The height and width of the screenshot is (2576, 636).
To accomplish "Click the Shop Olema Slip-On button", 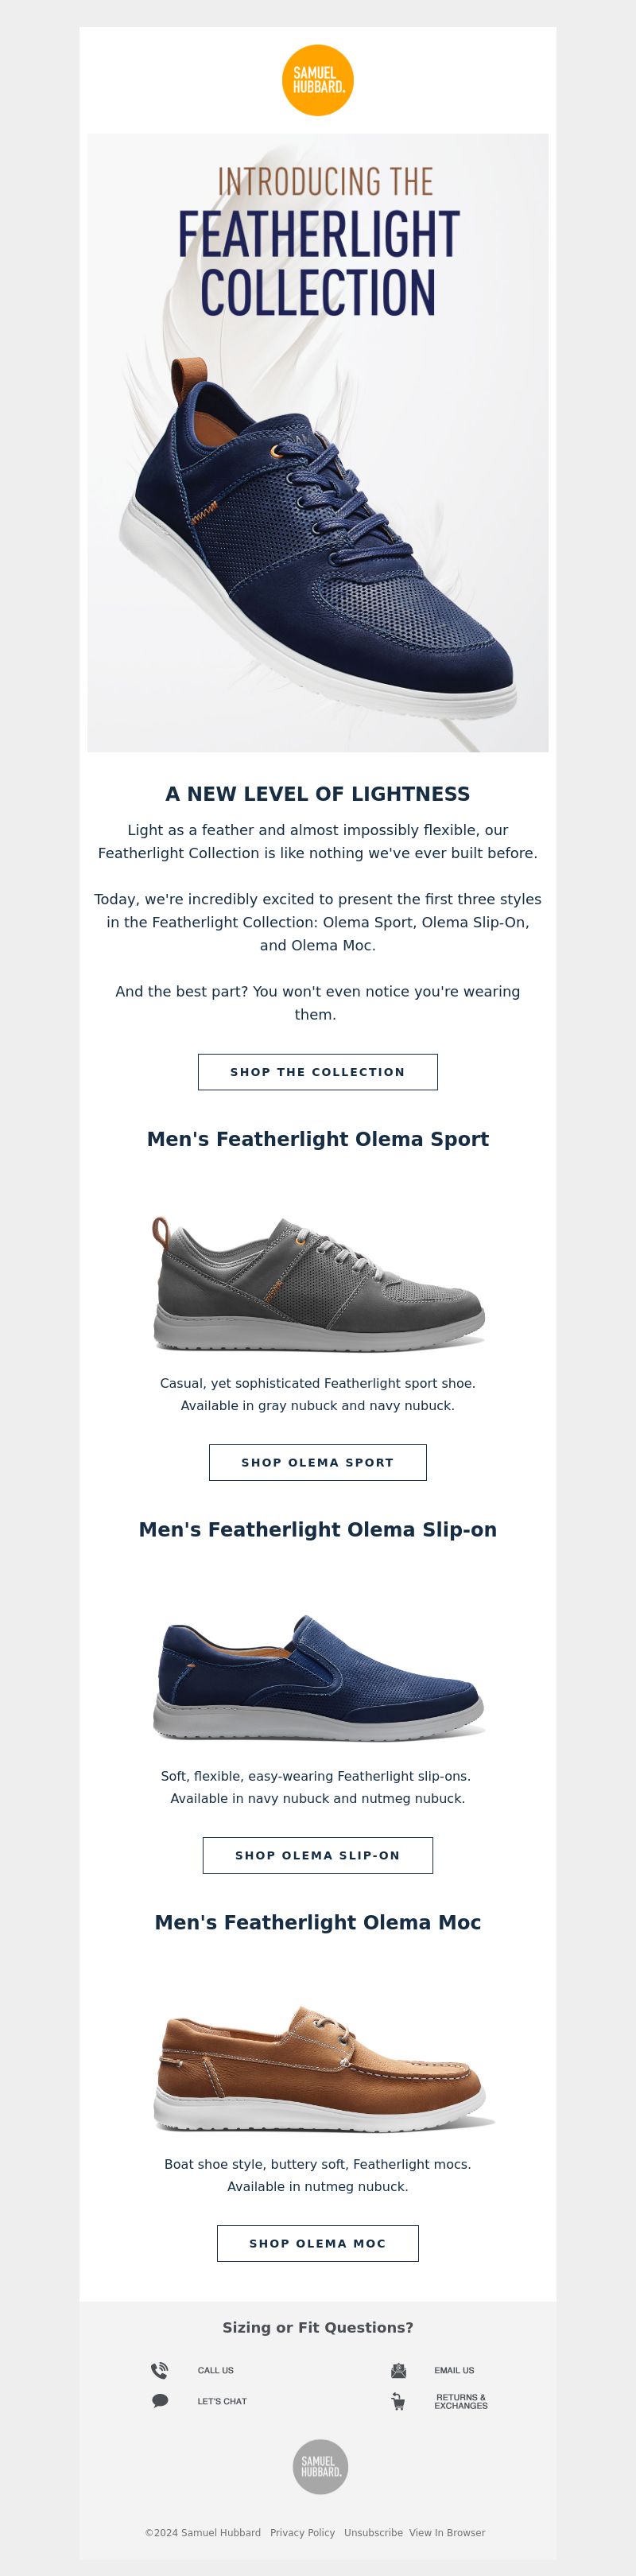I will point(318,1855).
